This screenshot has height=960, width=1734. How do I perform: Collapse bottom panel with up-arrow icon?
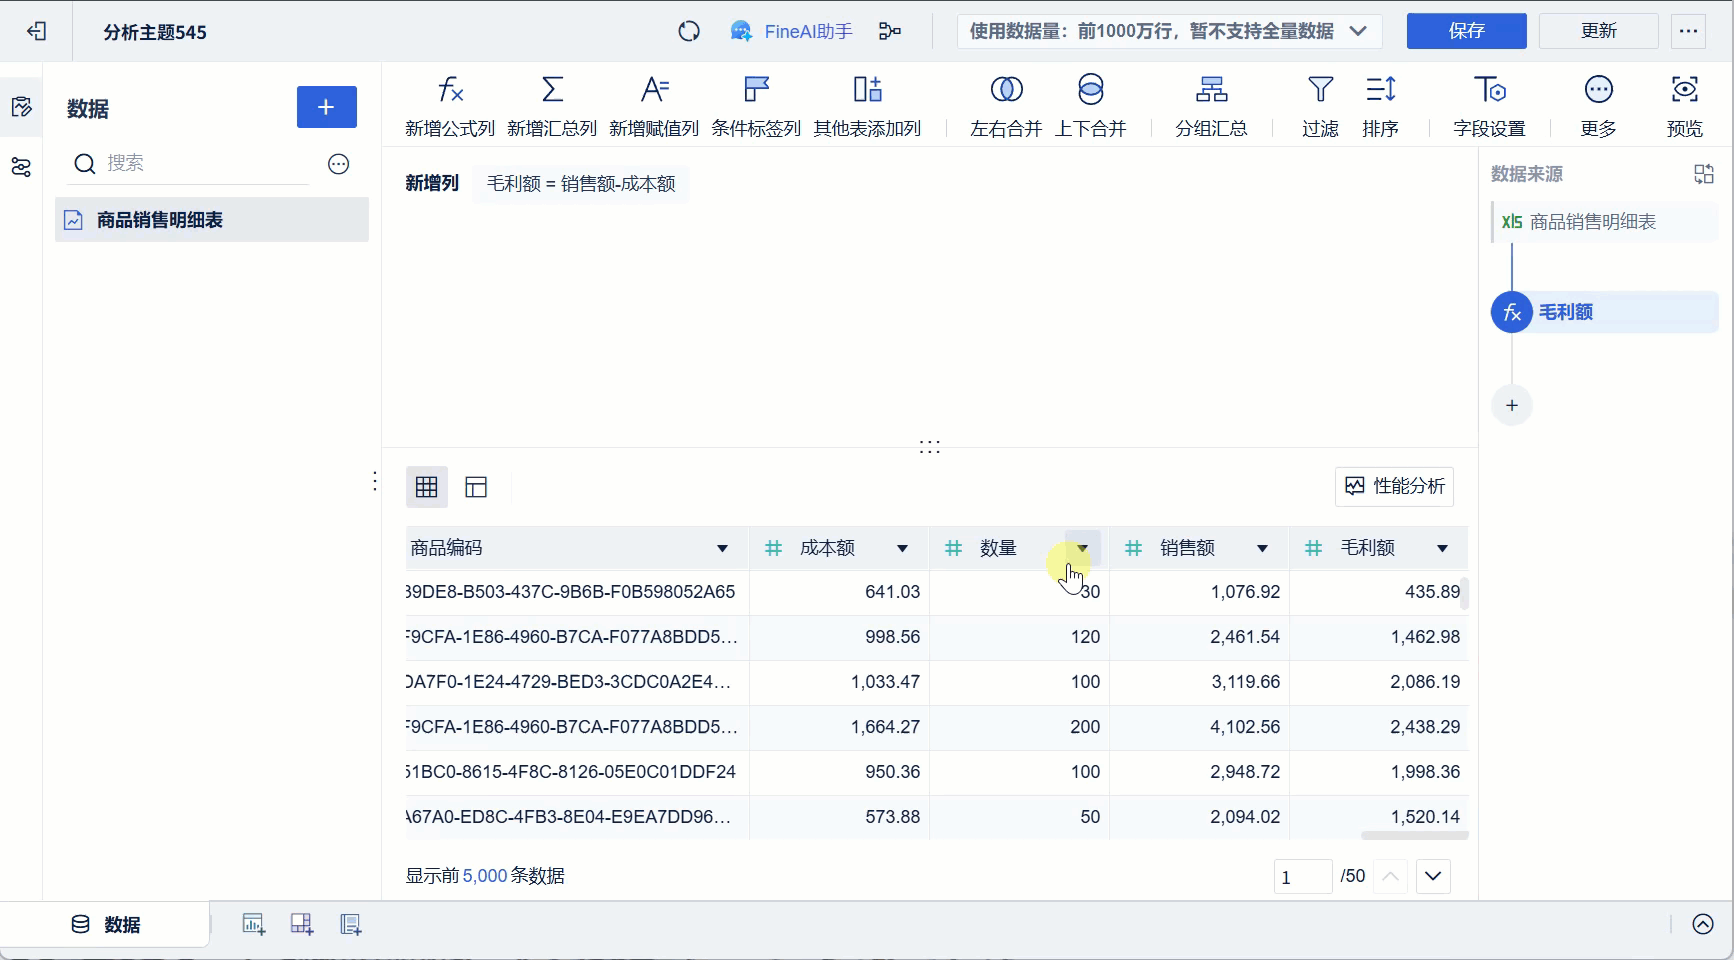point(1703,924)
